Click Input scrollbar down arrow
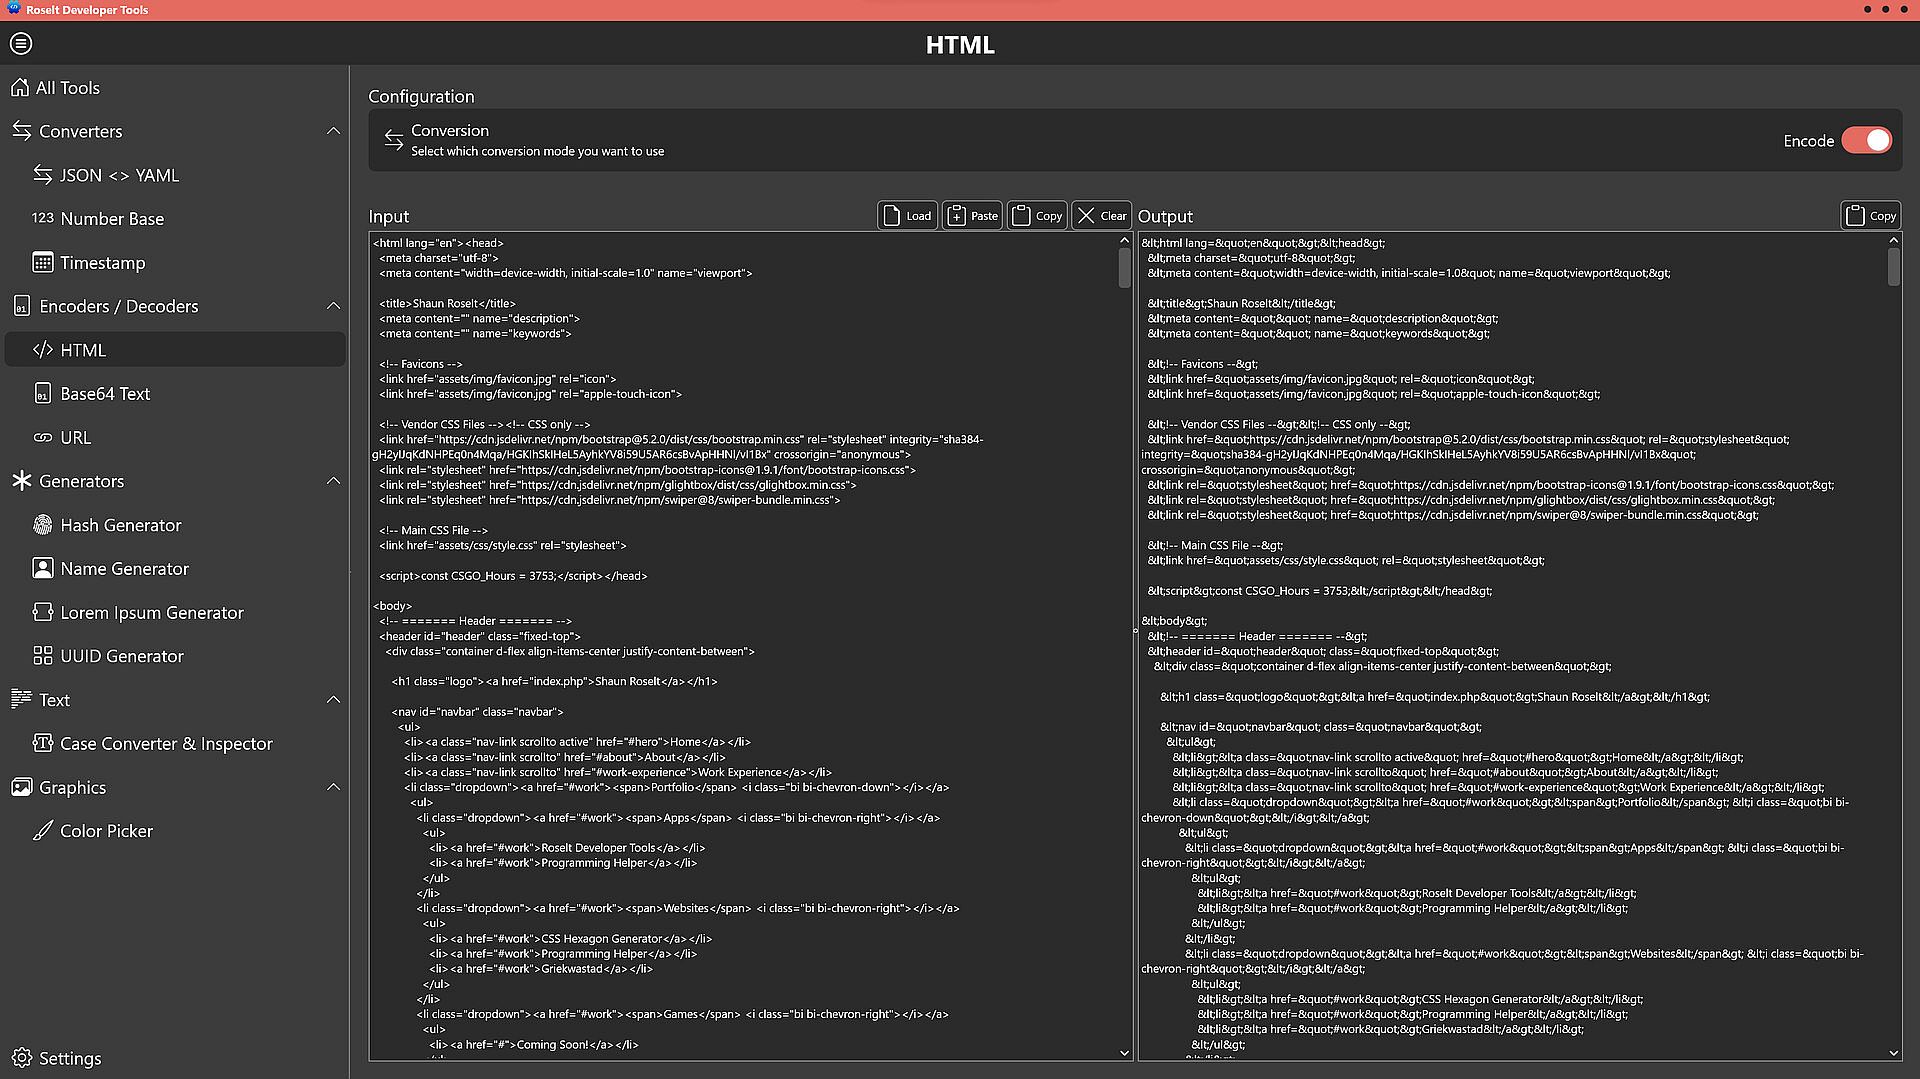1920x1079 pixels. [1125, 1053]
